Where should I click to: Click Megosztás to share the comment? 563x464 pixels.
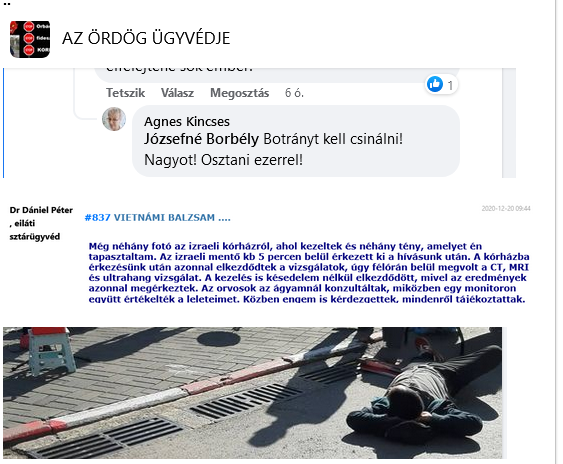[x=239, y=93]
